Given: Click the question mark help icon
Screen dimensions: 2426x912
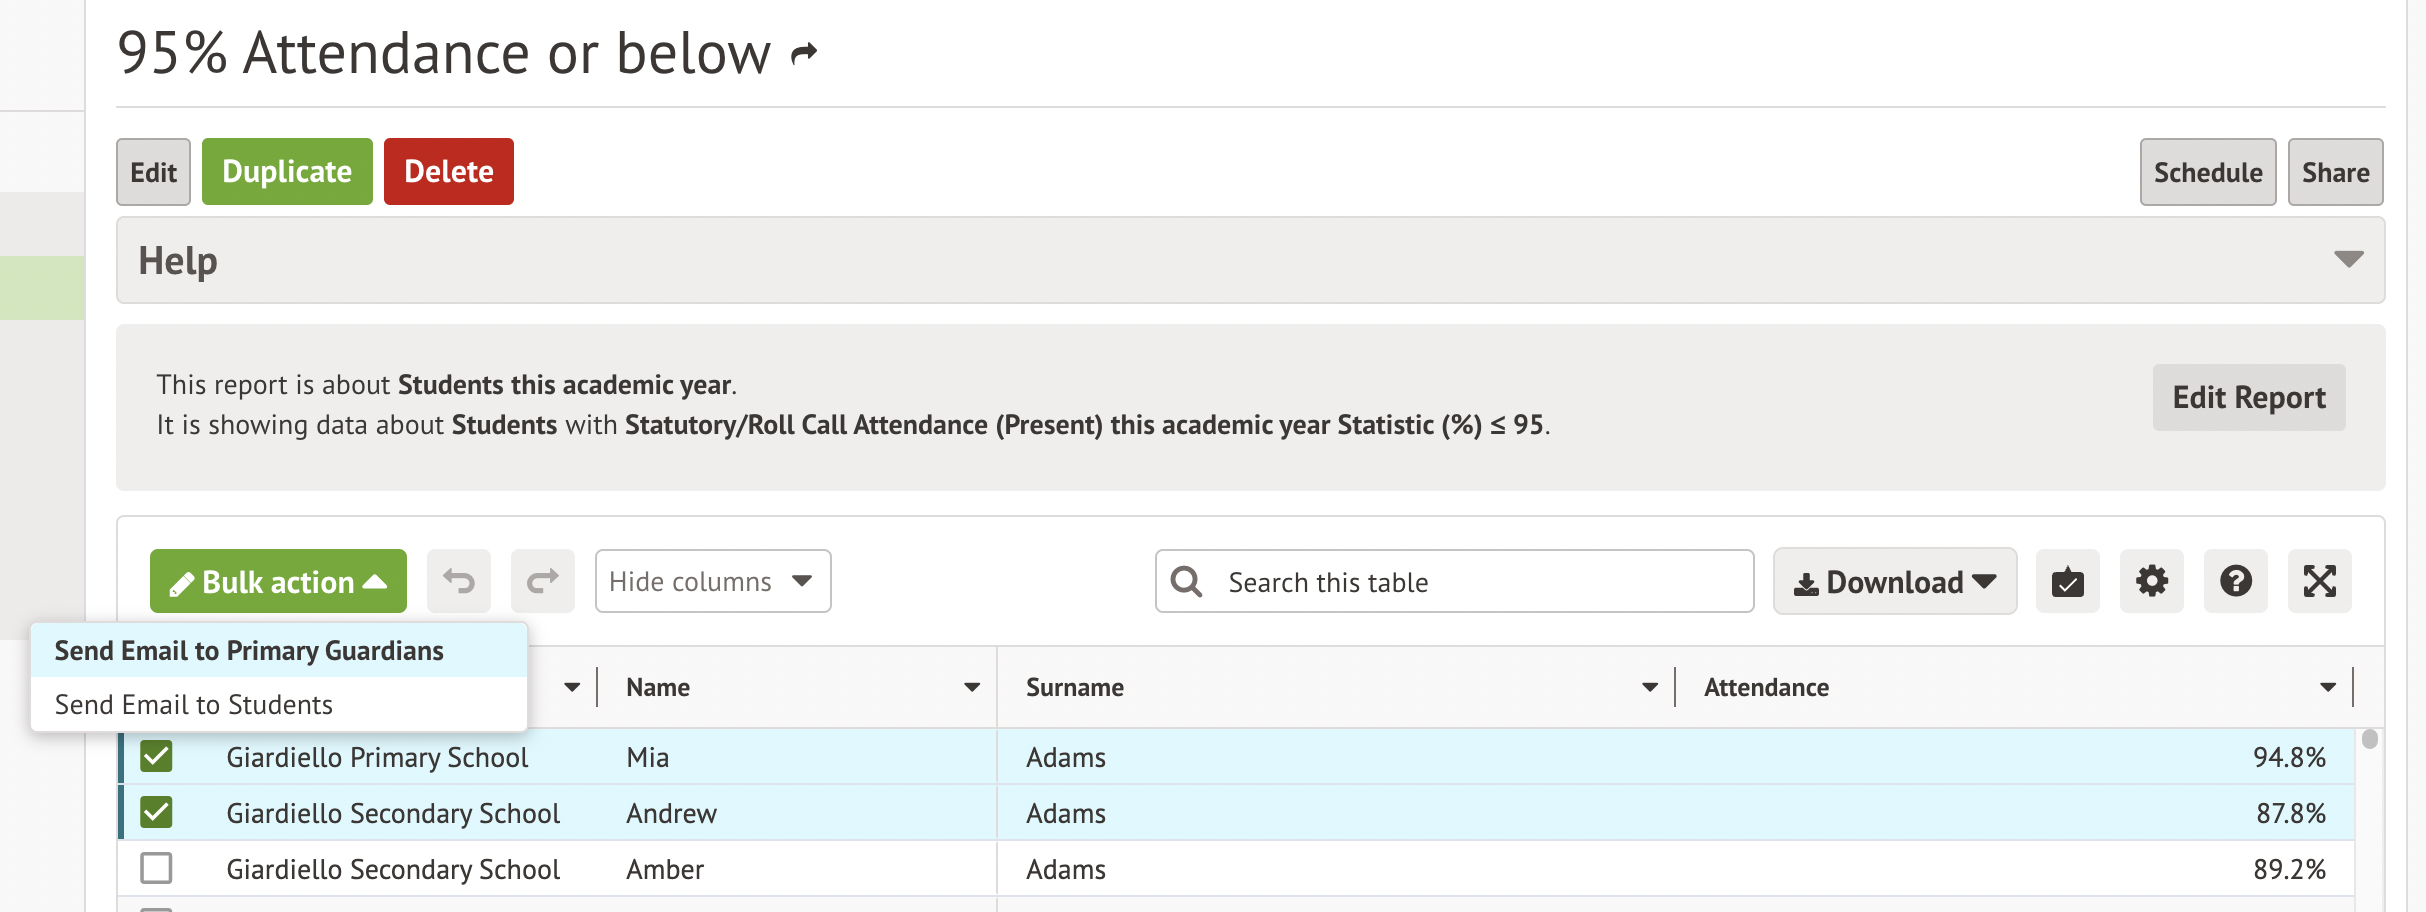Looking at the screenshot, I should pyautogui.click(x=2235, y=581).
